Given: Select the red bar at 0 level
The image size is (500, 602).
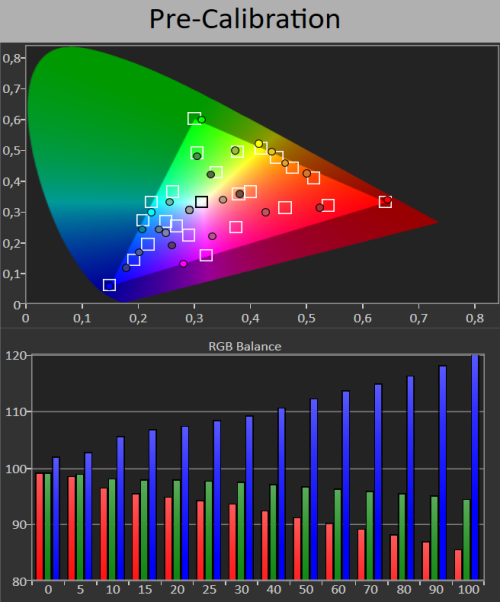Looking at the screenshot, I should click(40, 526).
